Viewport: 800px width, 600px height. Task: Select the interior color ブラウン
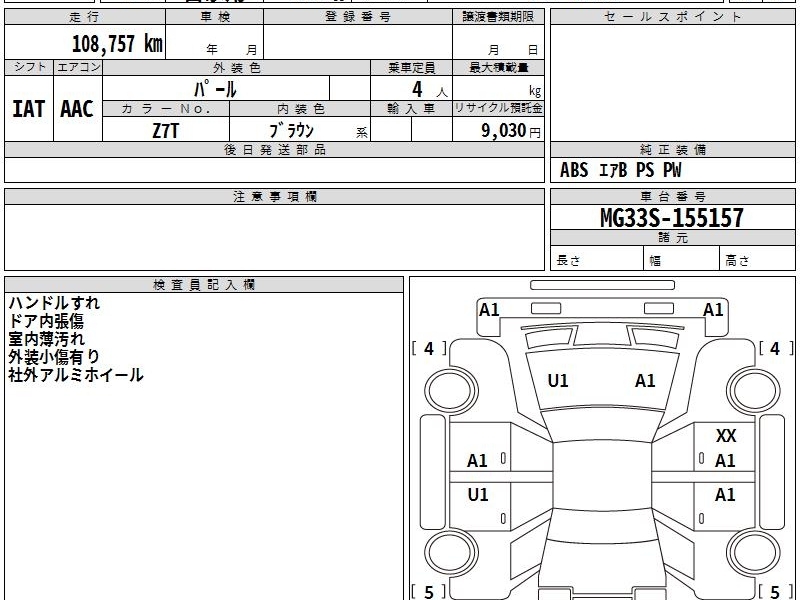[291, 131]
